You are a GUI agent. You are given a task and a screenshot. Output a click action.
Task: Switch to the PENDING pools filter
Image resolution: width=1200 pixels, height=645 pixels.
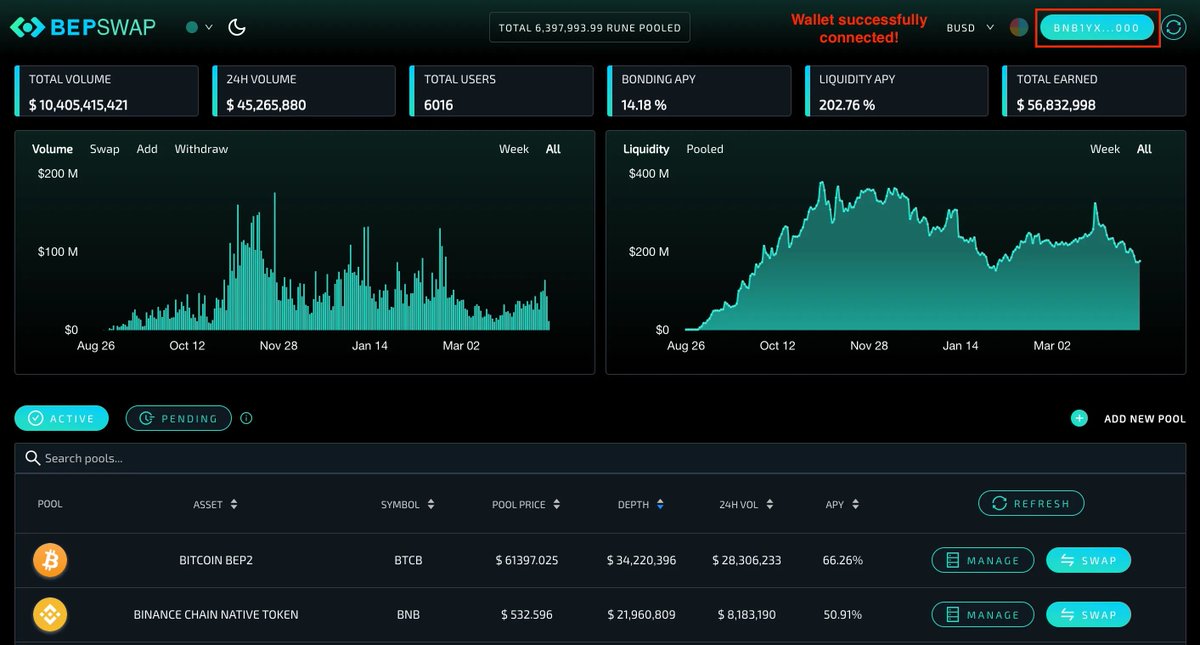point(178,418)
